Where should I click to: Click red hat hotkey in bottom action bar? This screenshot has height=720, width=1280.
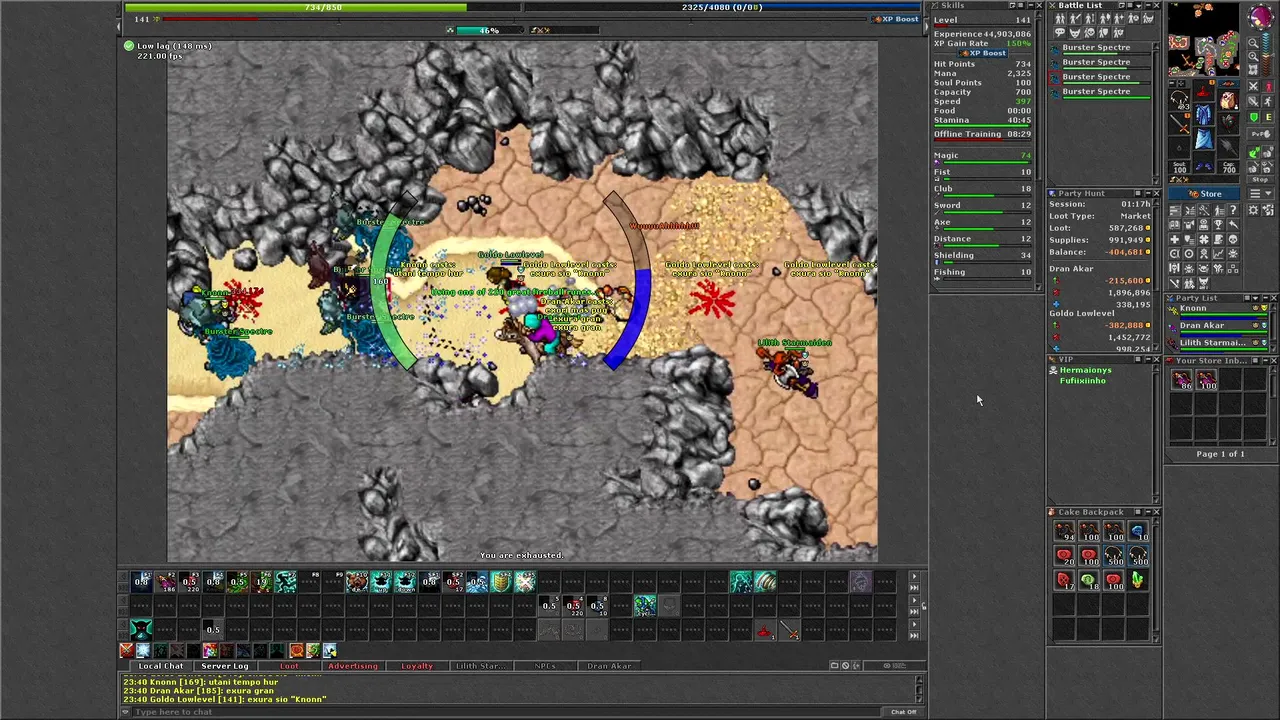(x=765, y=630)
